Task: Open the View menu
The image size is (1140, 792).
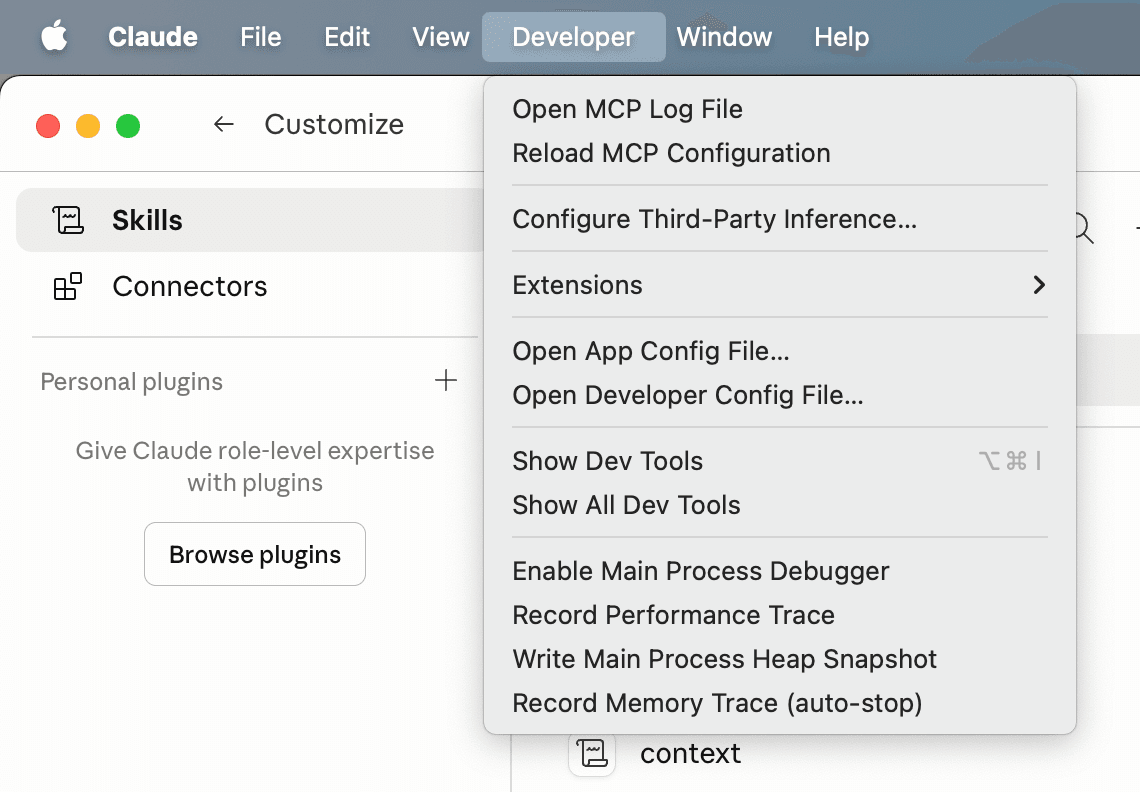Action: [441, 36]
